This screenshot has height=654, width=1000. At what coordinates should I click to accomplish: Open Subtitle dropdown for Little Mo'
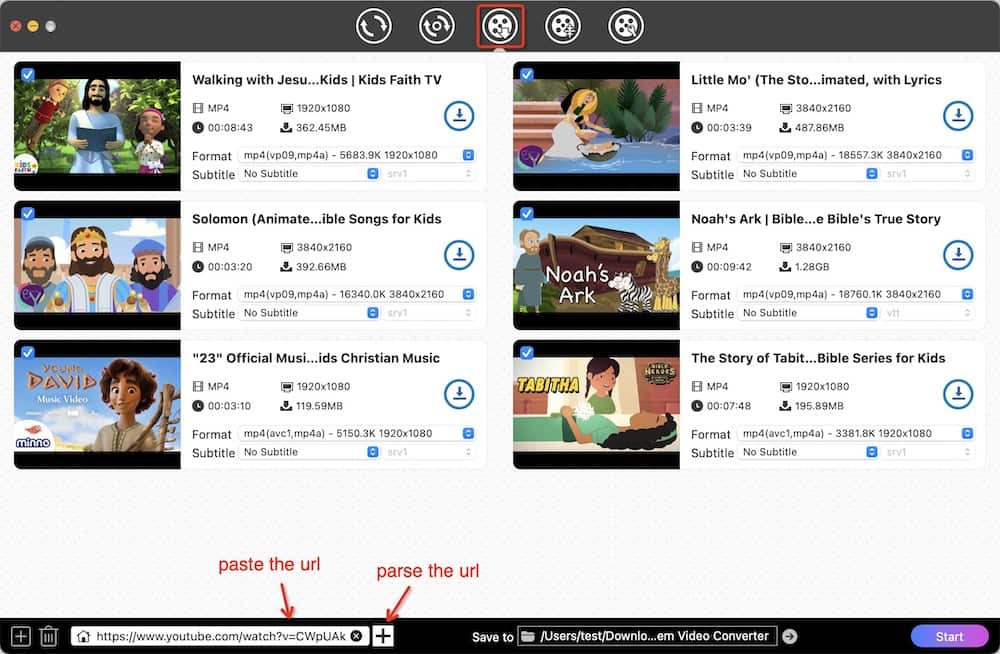point(808,174)
